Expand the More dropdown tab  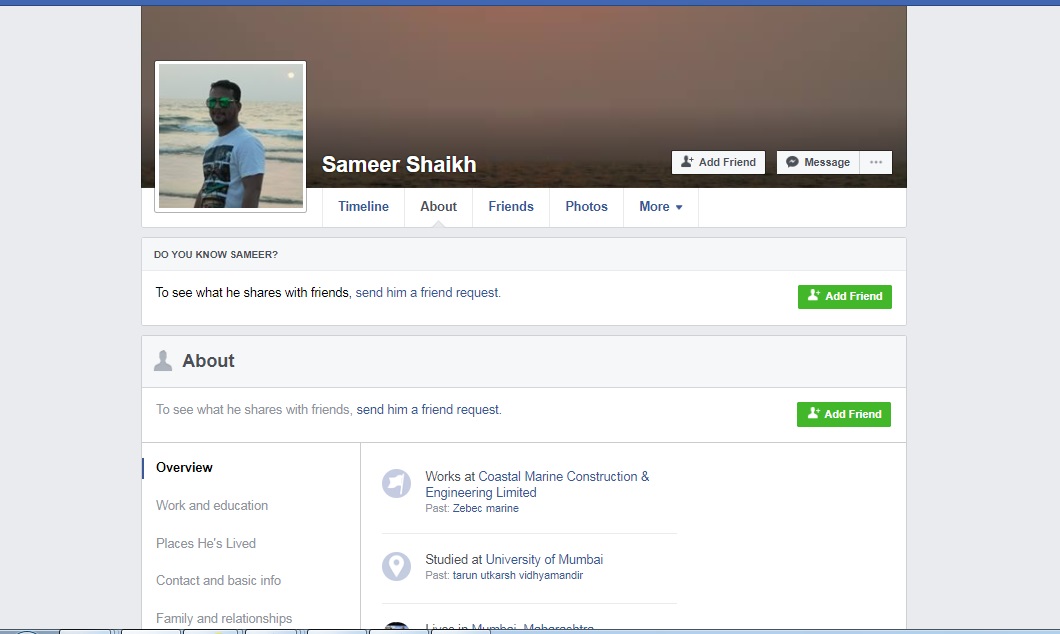pyautogui.click(x=660, y=207)
